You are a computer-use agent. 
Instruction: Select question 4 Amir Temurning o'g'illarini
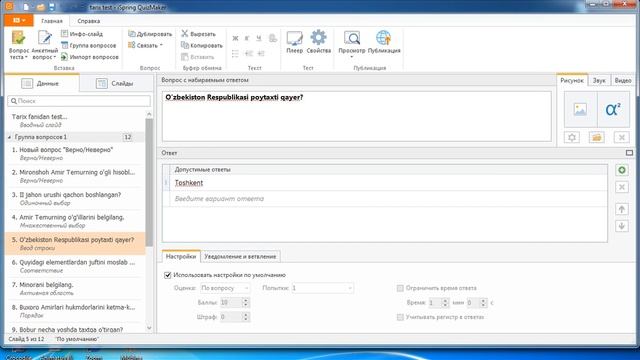pos(76,221)
